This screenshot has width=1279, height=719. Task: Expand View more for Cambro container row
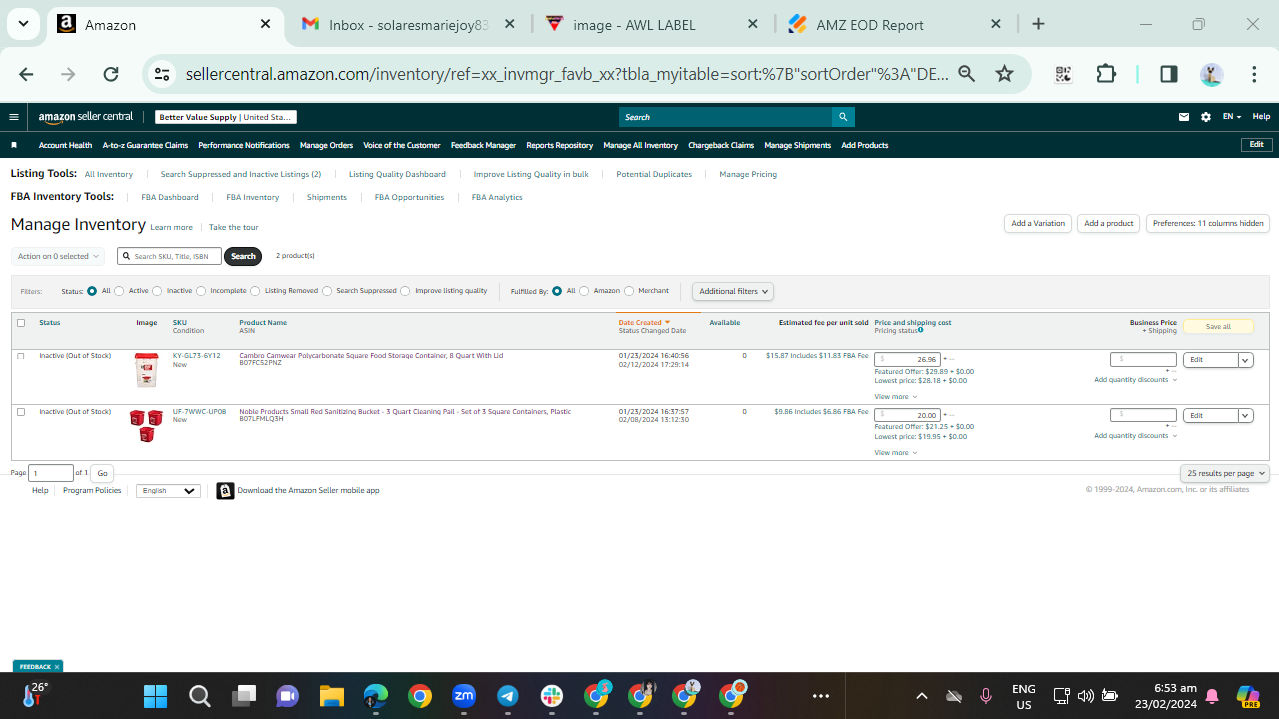[x=895, y=397]
